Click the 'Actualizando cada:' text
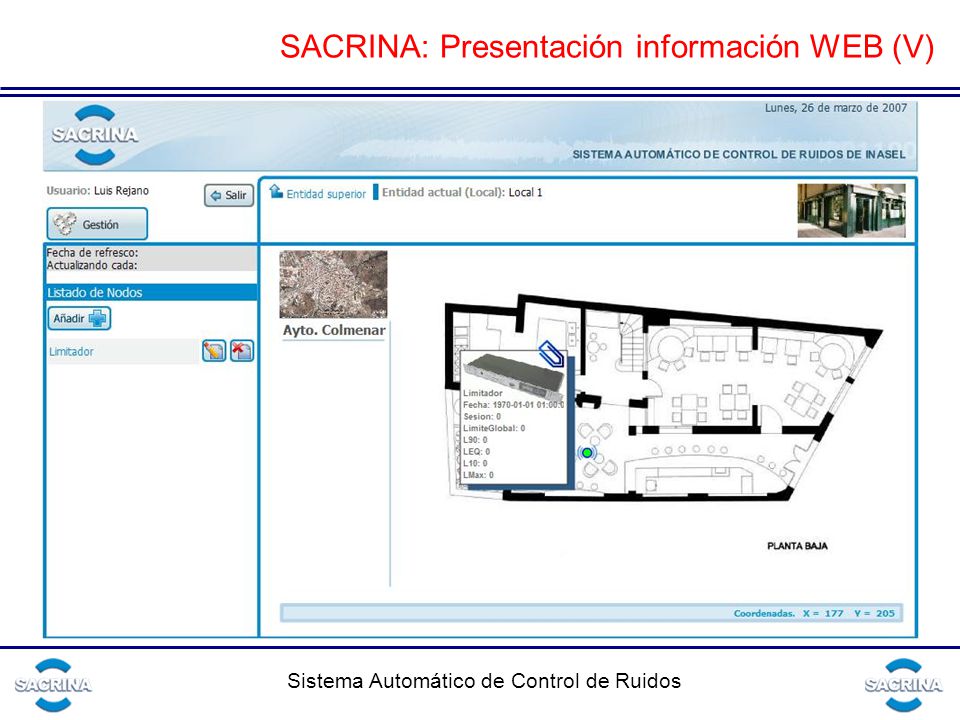Image resolution: width=960 pixels, height=720 pixels. coord(92,265)
